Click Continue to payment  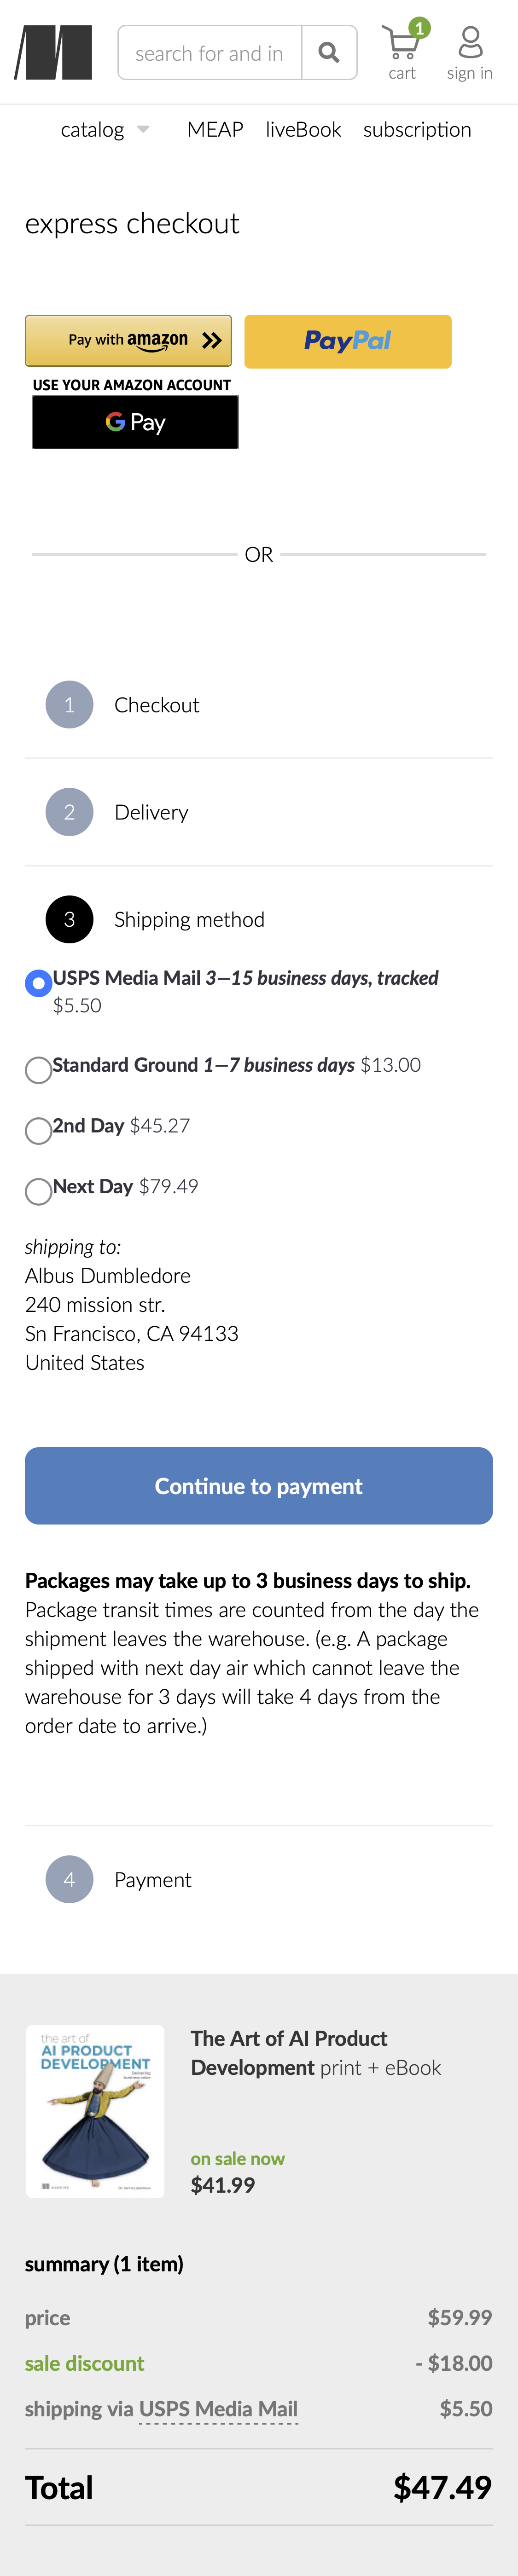click(258, 1485)
